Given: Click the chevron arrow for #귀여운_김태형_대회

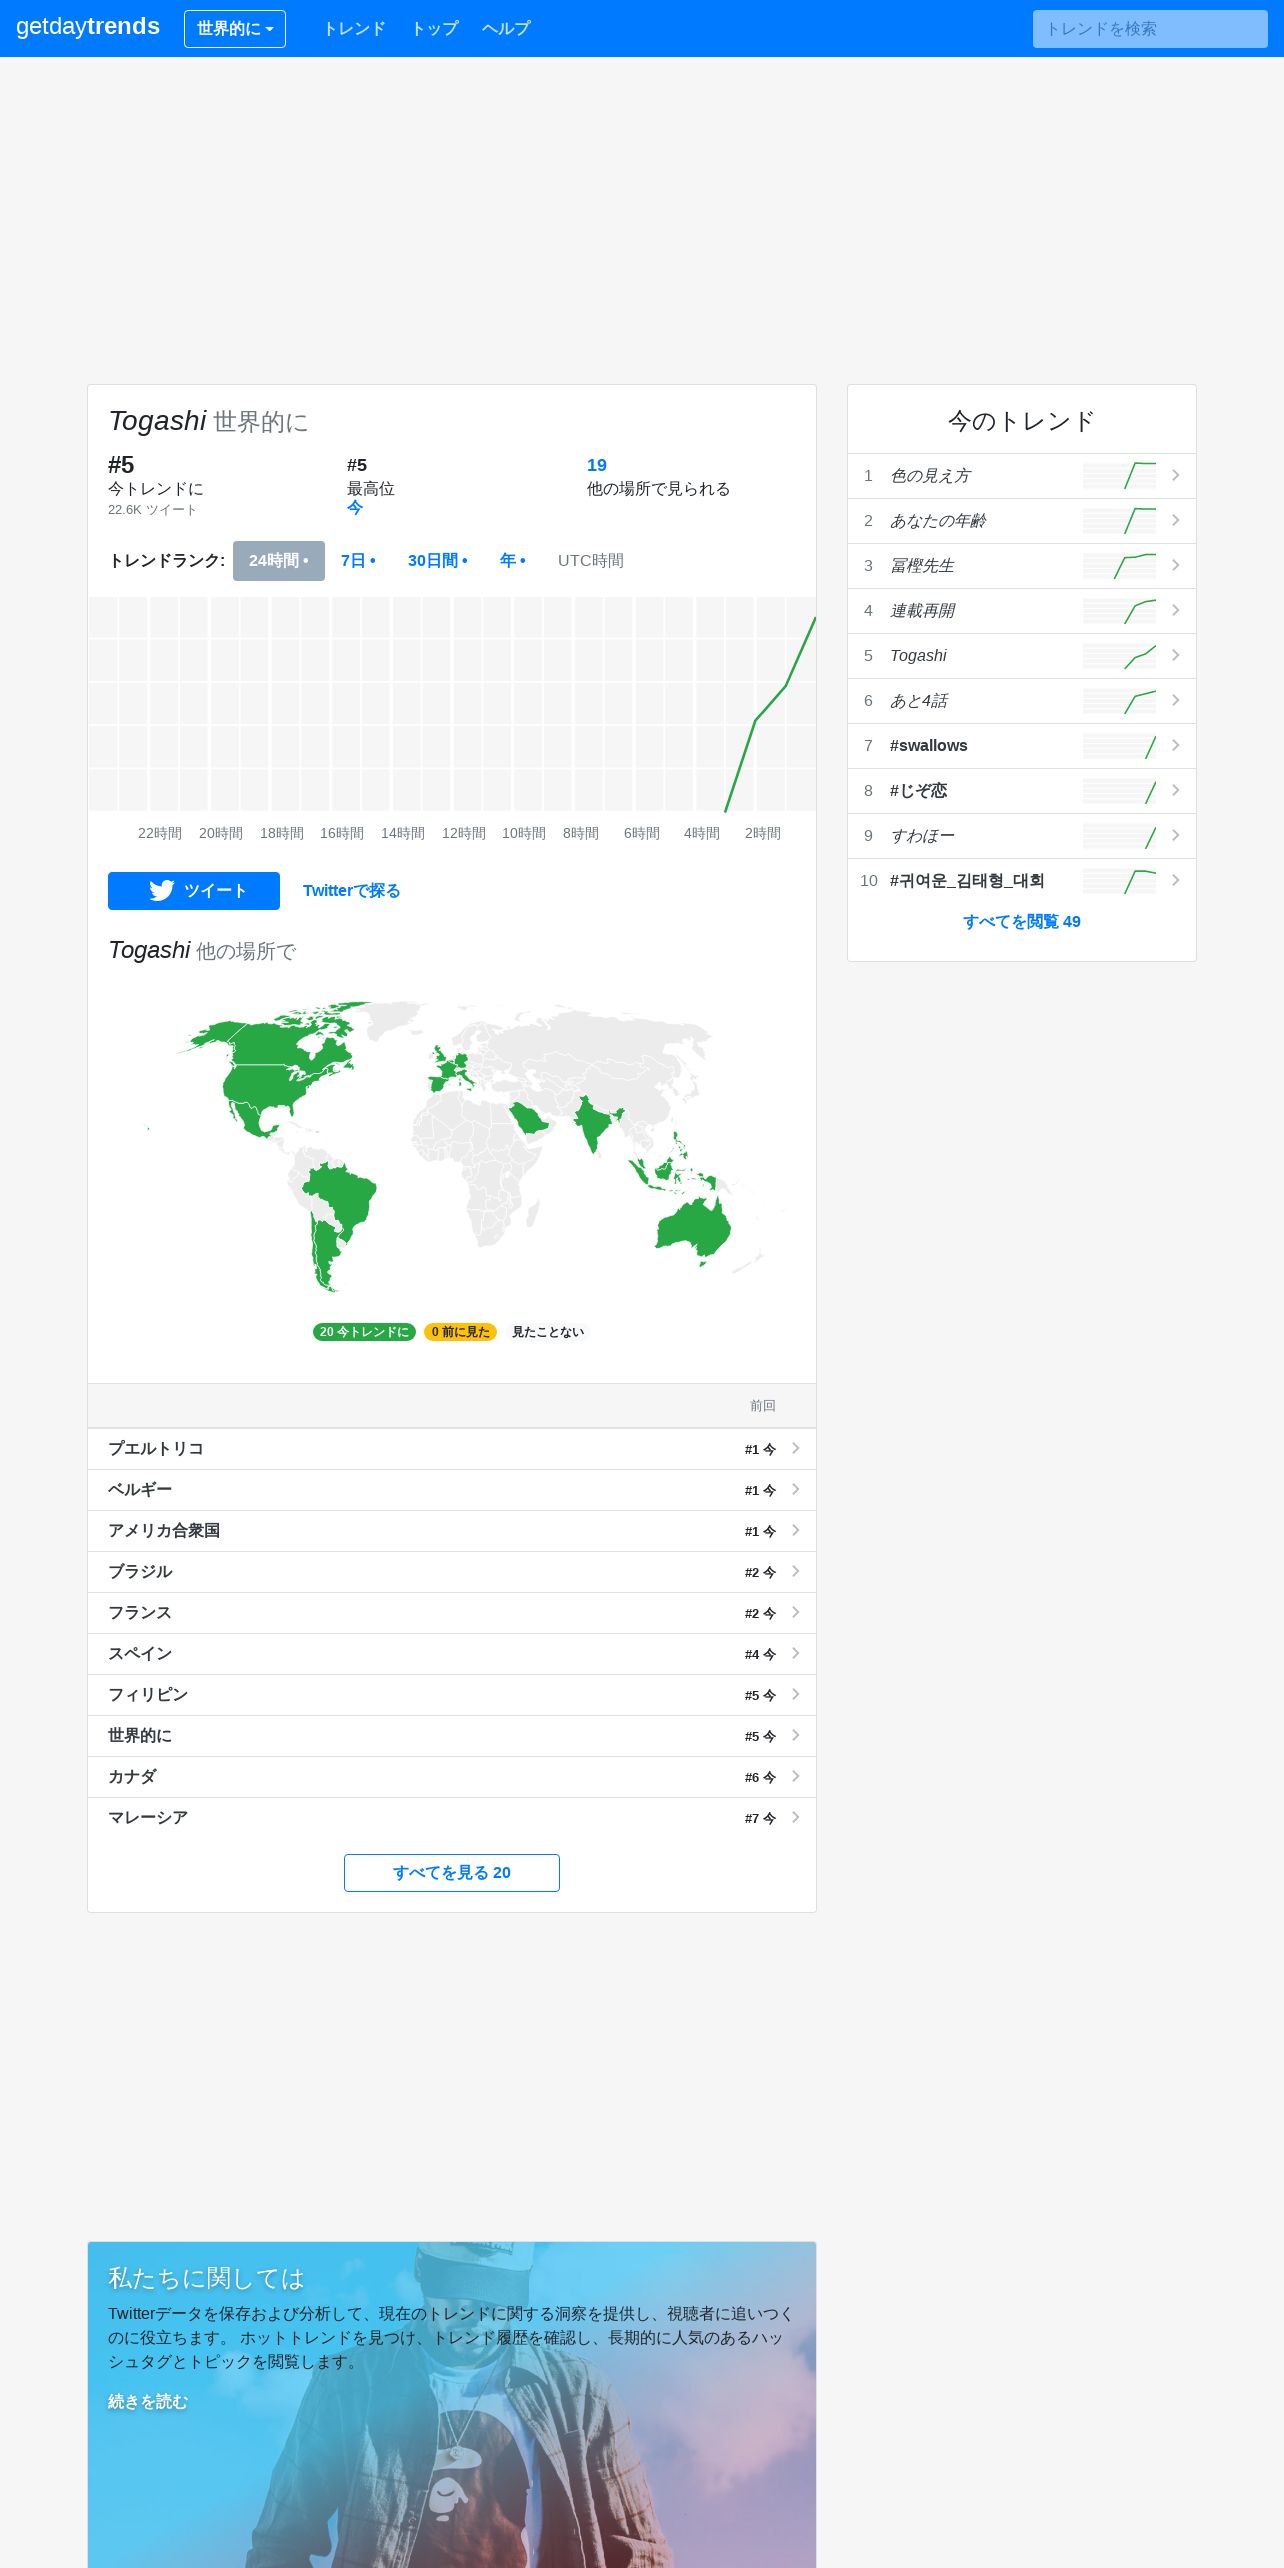Looking at the screenshot, I should [x=1176, y=881].
